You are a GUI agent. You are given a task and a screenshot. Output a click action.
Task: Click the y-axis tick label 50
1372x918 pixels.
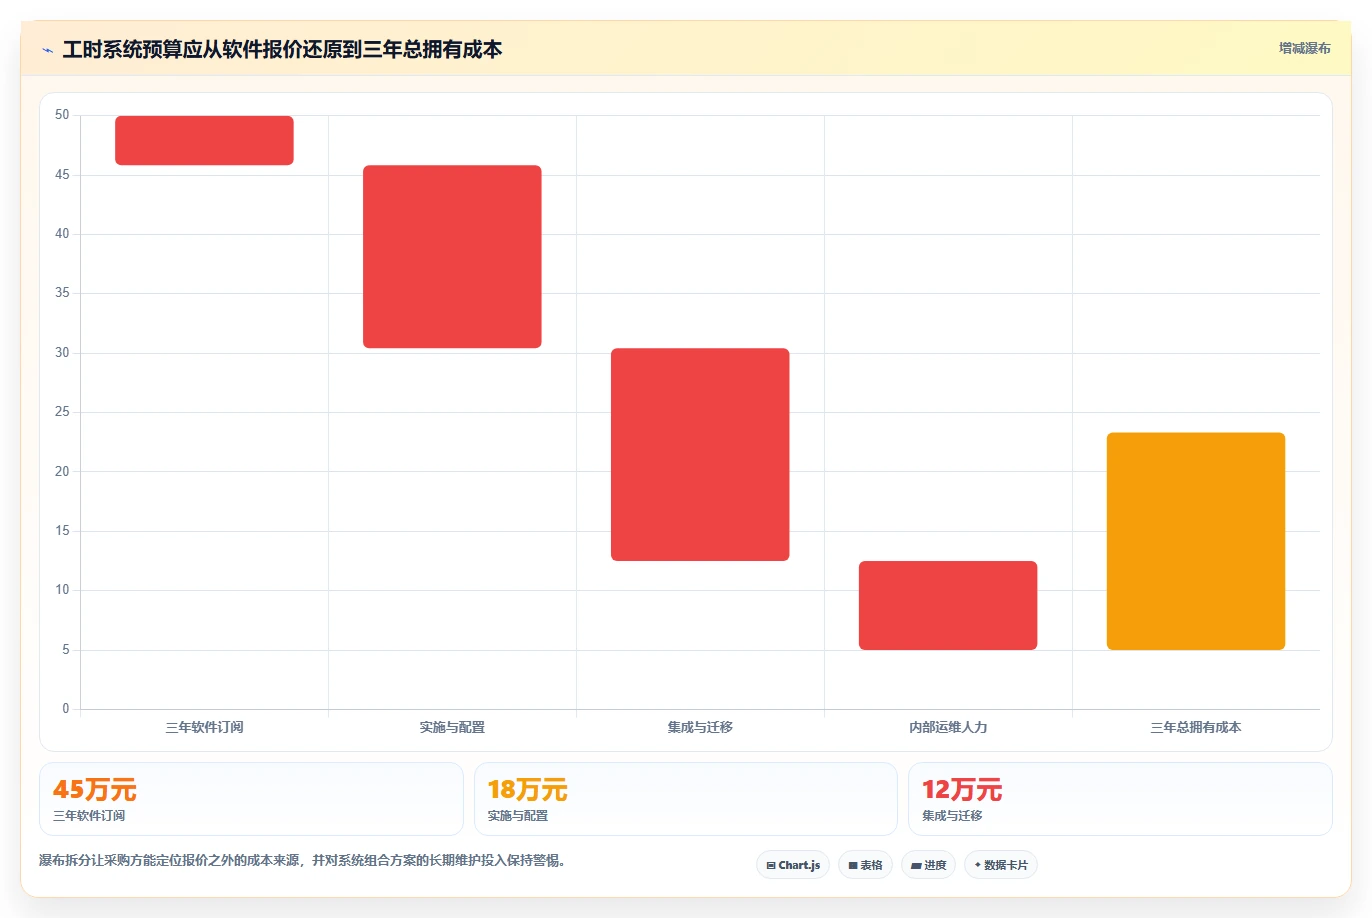click(62, 115)
